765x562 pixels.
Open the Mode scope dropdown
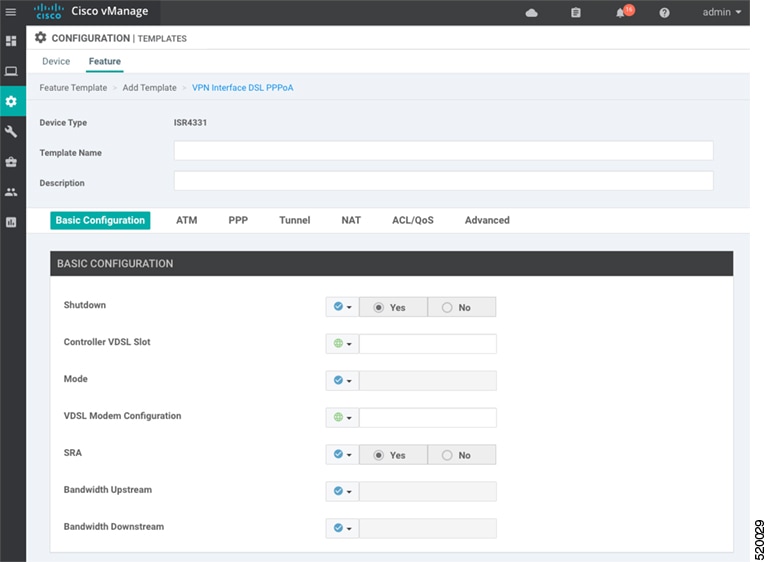click(342, 381)
